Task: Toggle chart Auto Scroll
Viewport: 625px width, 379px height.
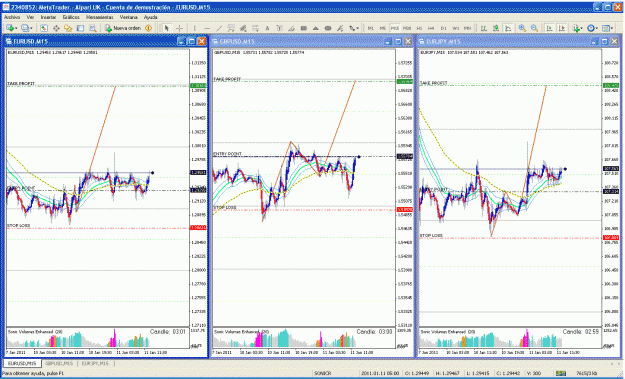Action: [x=549, y=28]
